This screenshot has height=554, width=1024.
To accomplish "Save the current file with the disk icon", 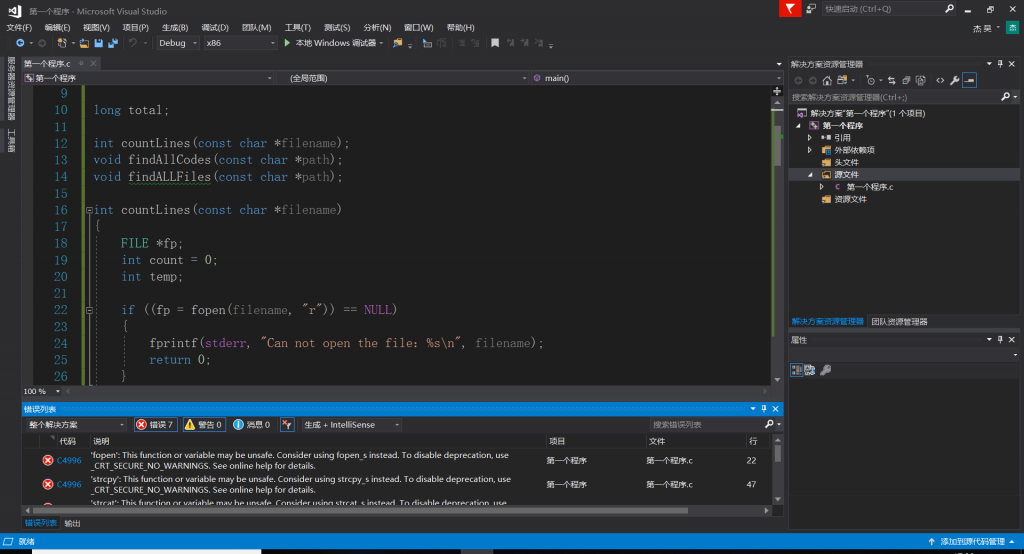I will (x=99, y=43).
